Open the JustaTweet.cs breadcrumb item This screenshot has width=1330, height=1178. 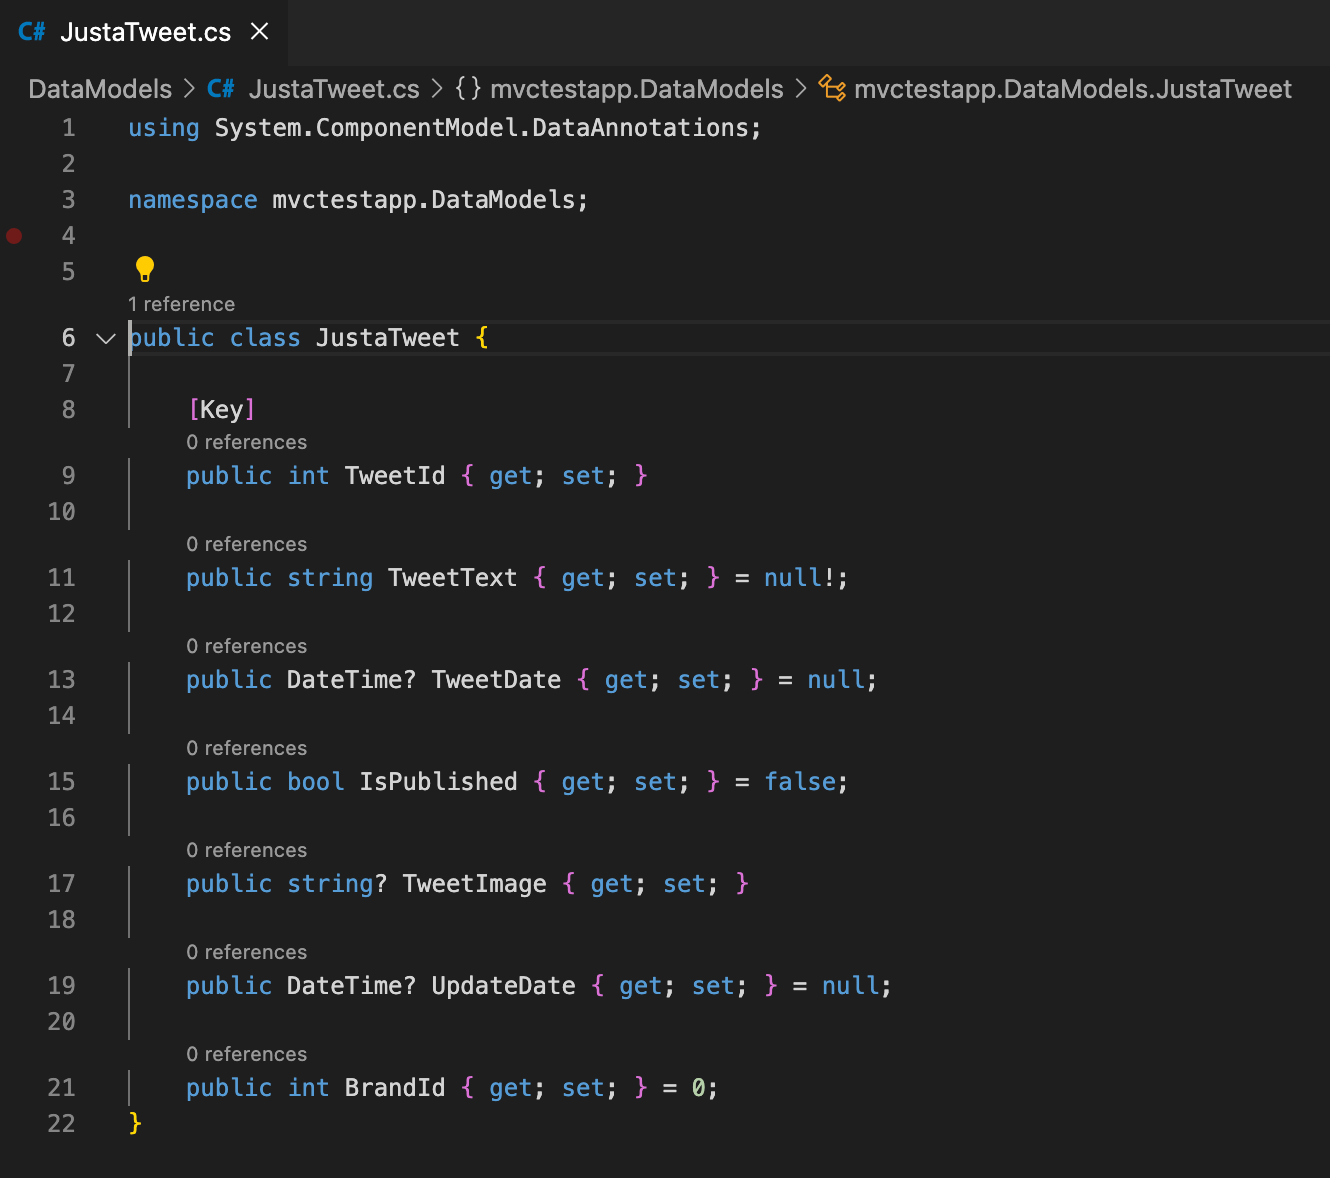(x=334, y=89)
